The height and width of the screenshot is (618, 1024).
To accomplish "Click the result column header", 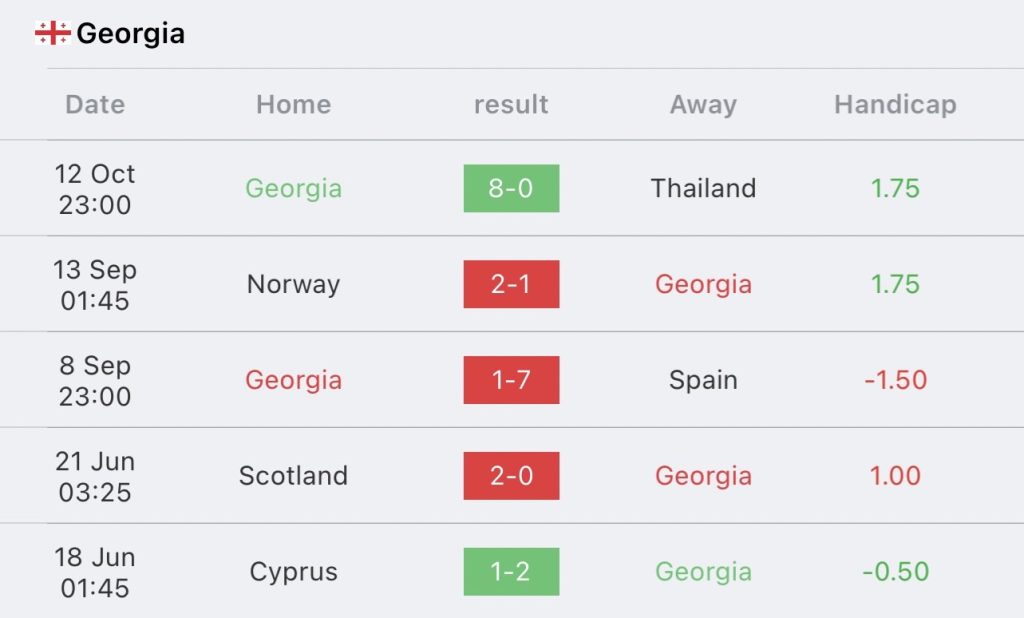I will (x=511, y=105).
